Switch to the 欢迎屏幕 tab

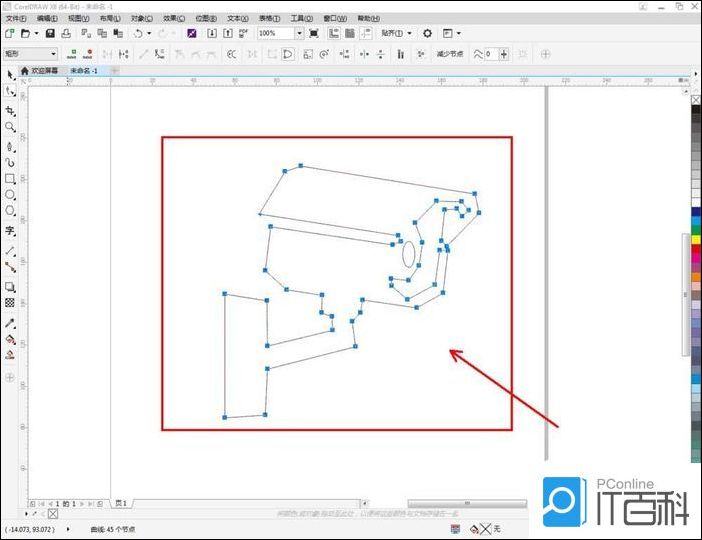point(40,71)
